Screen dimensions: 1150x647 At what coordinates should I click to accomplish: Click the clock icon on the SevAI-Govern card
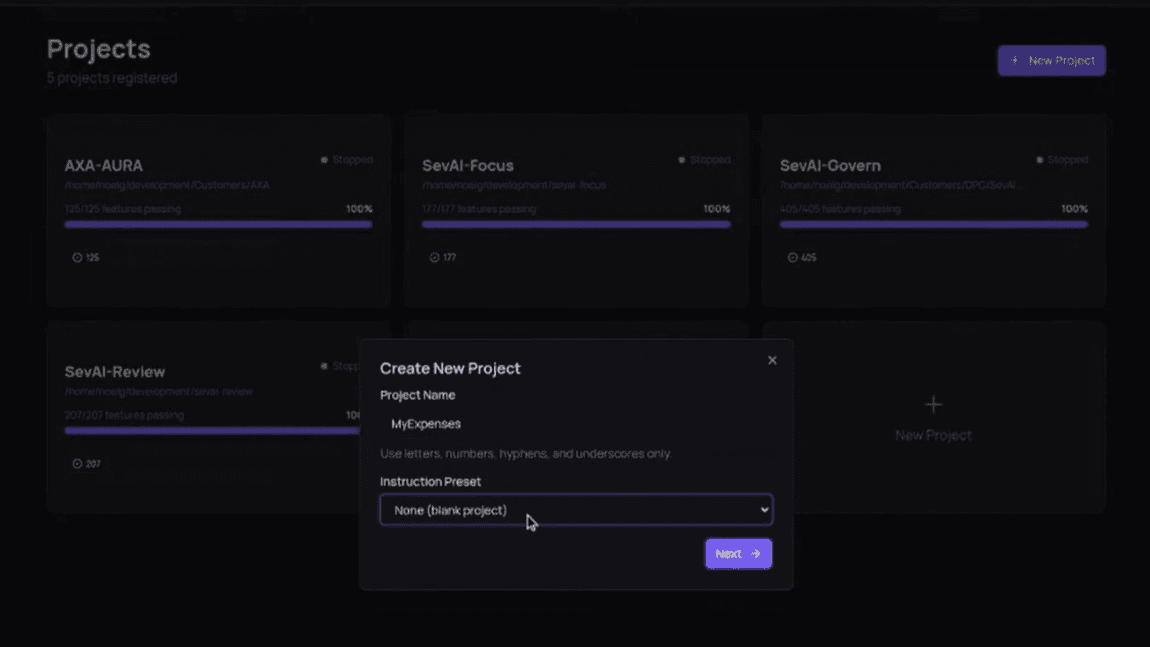pyautogui.click(x=792, y=257)
